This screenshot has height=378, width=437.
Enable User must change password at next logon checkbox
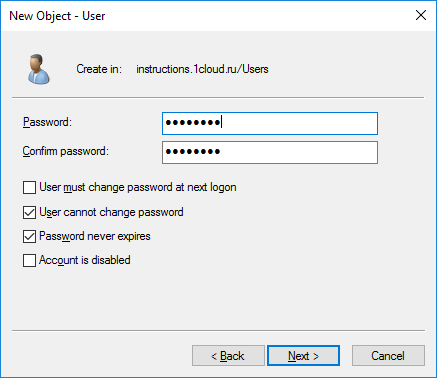tap(29, 187)
